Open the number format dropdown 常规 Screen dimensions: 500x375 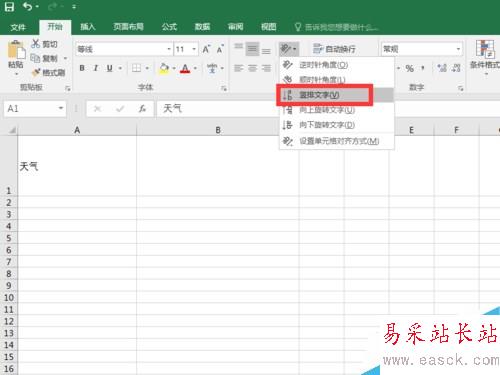click(458, 49)
